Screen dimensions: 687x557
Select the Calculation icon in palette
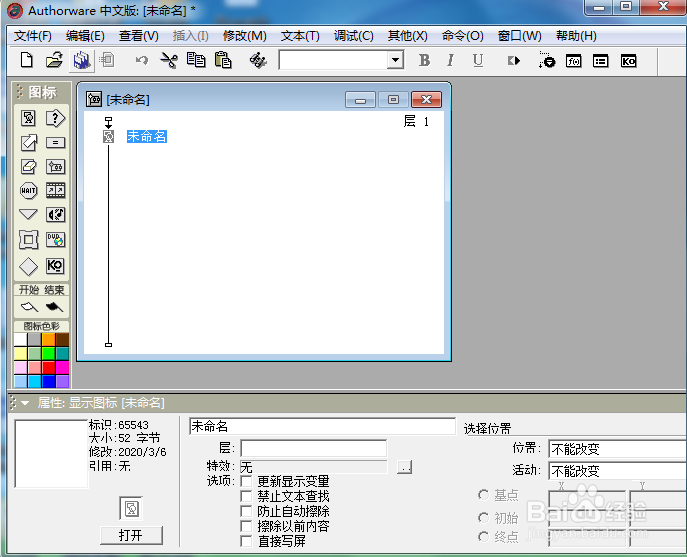[x=55, y=142]
